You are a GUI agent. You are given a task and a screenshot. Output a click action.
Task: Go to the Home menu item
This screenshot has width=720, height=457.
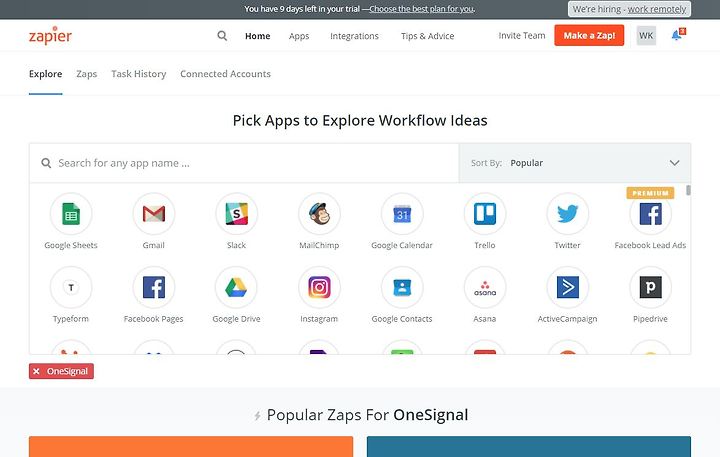(x=258, y=36)
